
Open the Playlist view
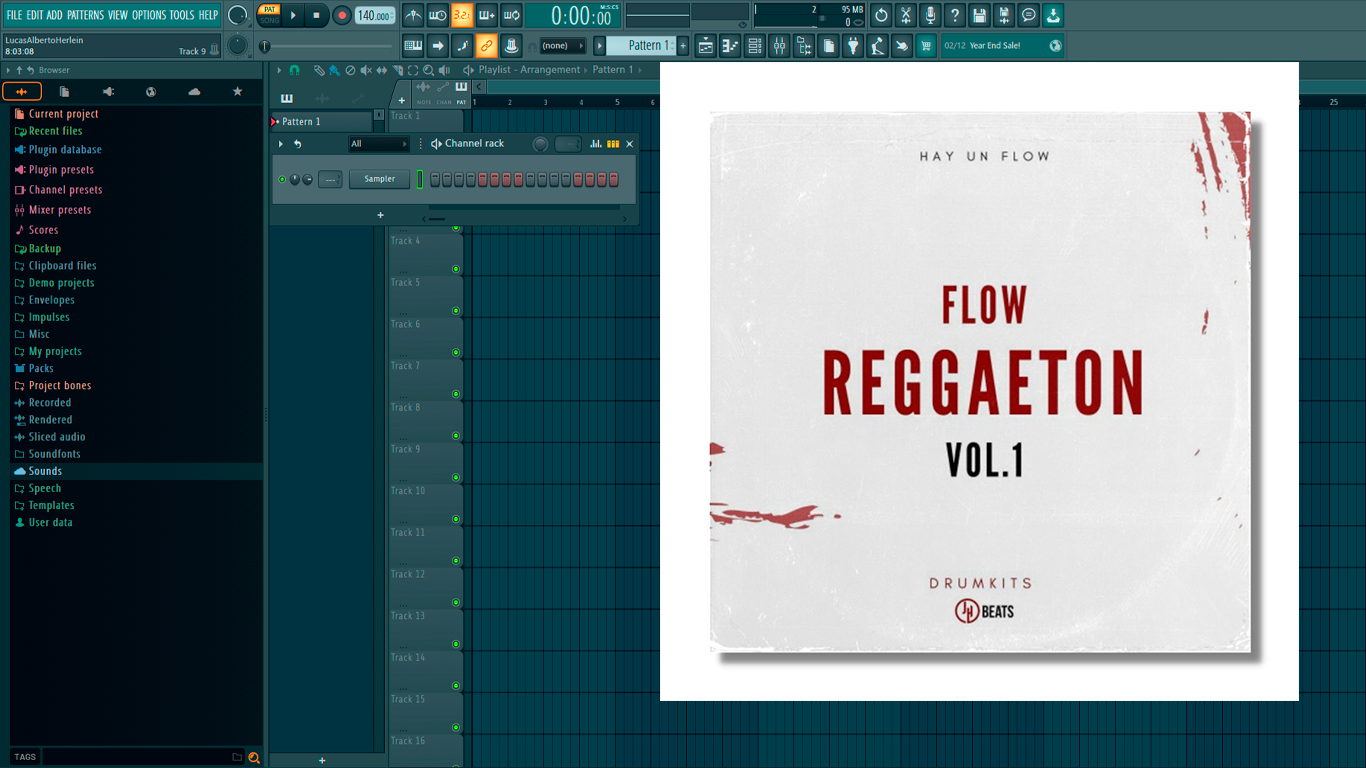point(706,45)
